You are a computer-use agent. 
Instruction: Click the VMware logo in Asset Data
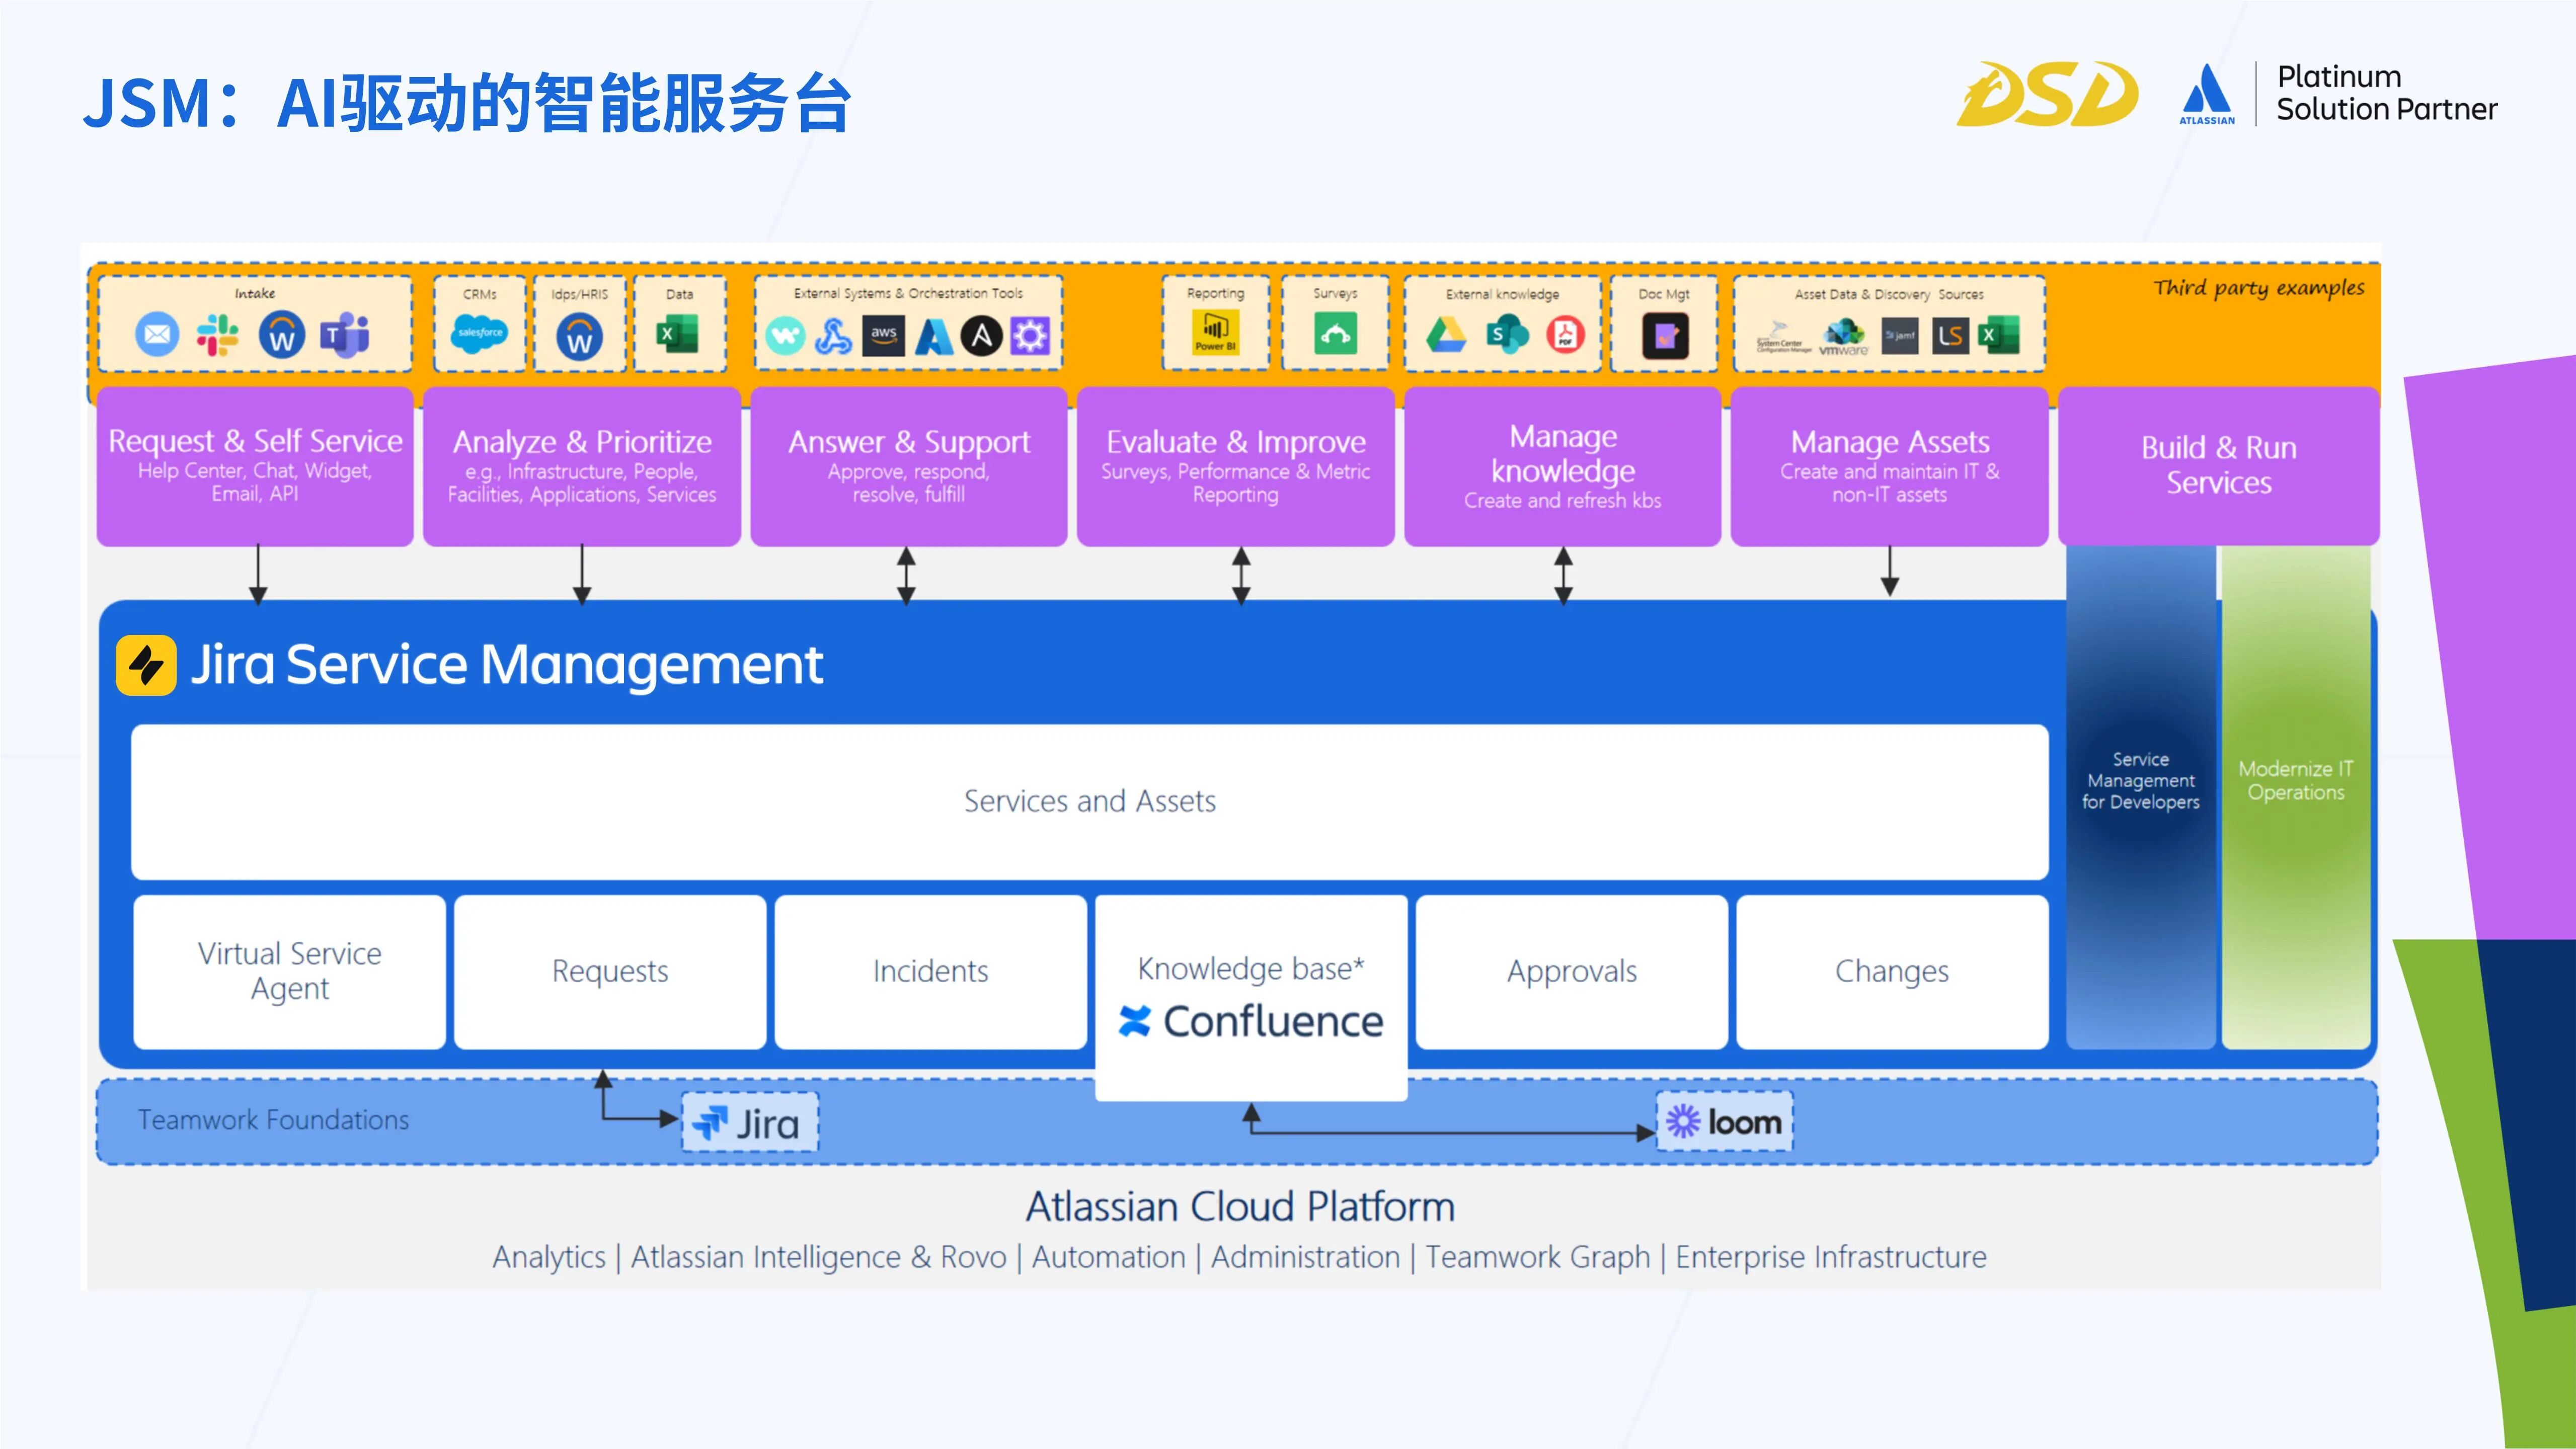tap(1843, 337)
